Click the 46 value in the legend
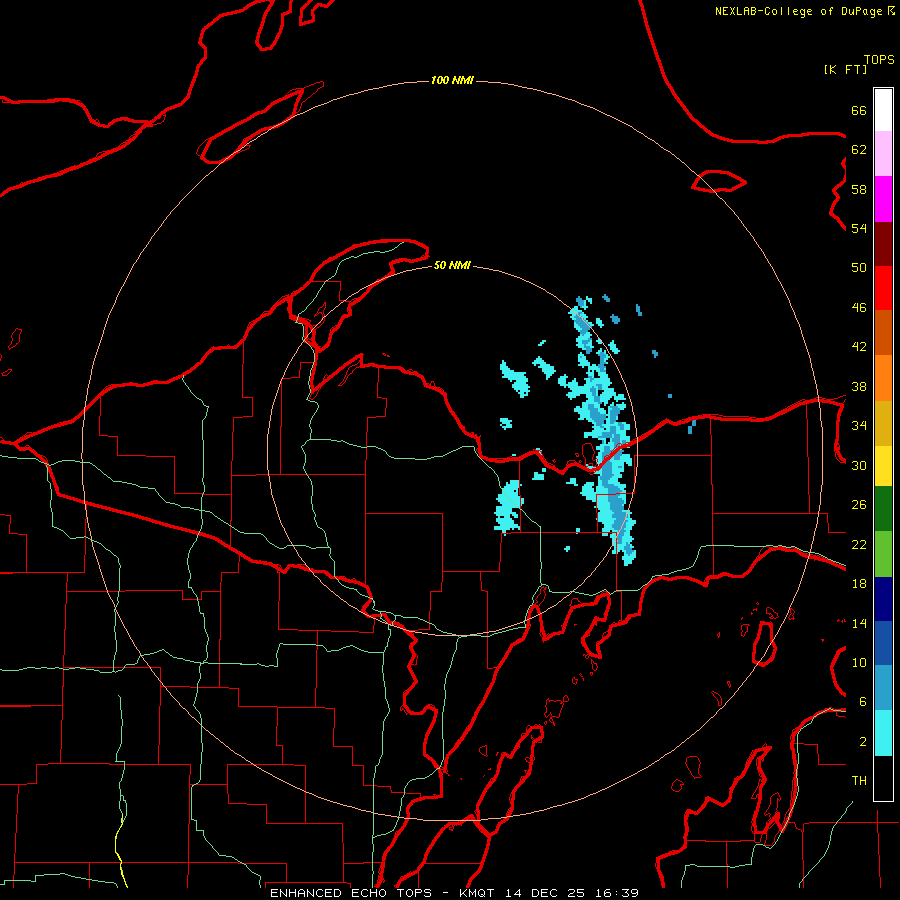 pyautogui.click(x=859, y=308)
